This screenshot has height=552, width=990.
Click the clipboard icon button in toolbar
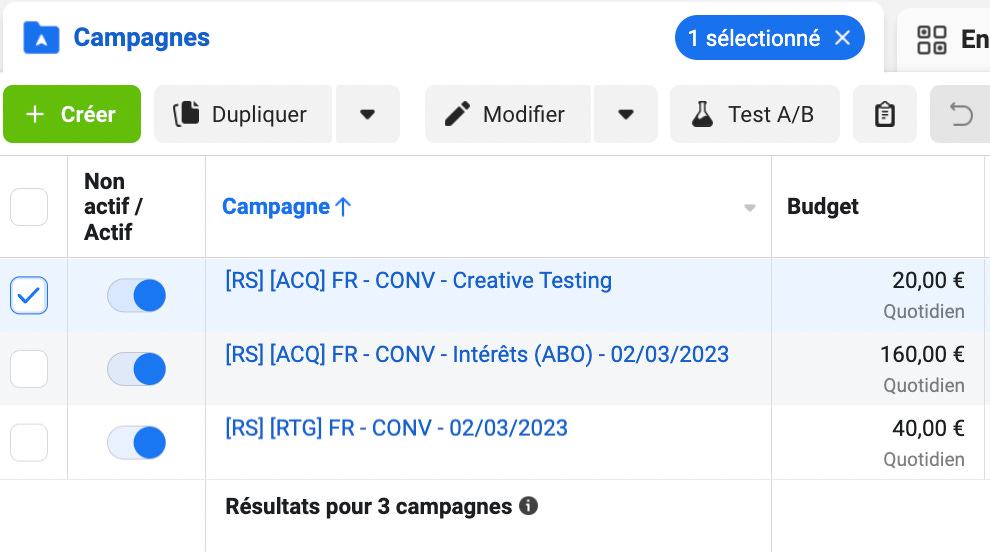[x=885, y=114]
